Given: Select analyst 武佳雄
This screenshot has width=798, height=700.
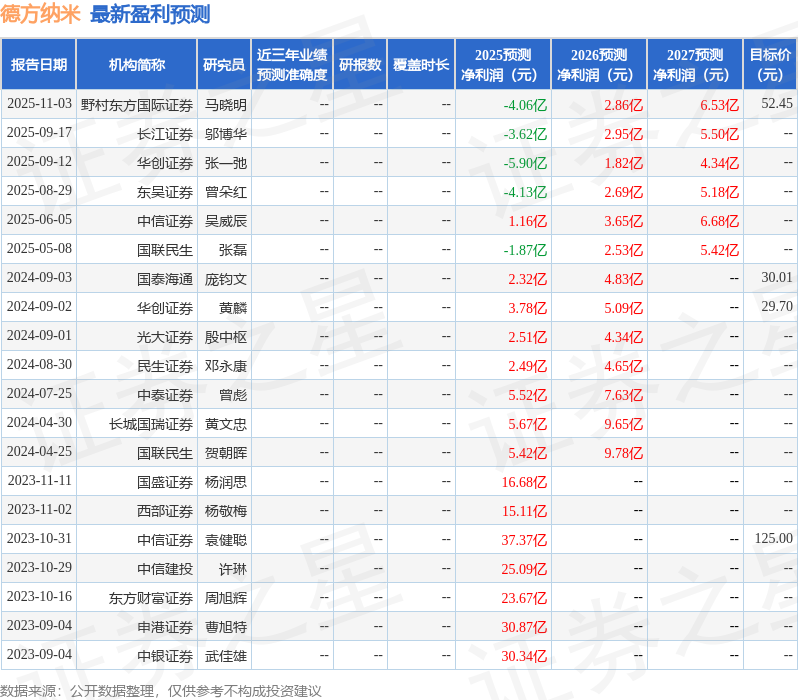Looking at the screenshot, I should click(x=225, y=656).
